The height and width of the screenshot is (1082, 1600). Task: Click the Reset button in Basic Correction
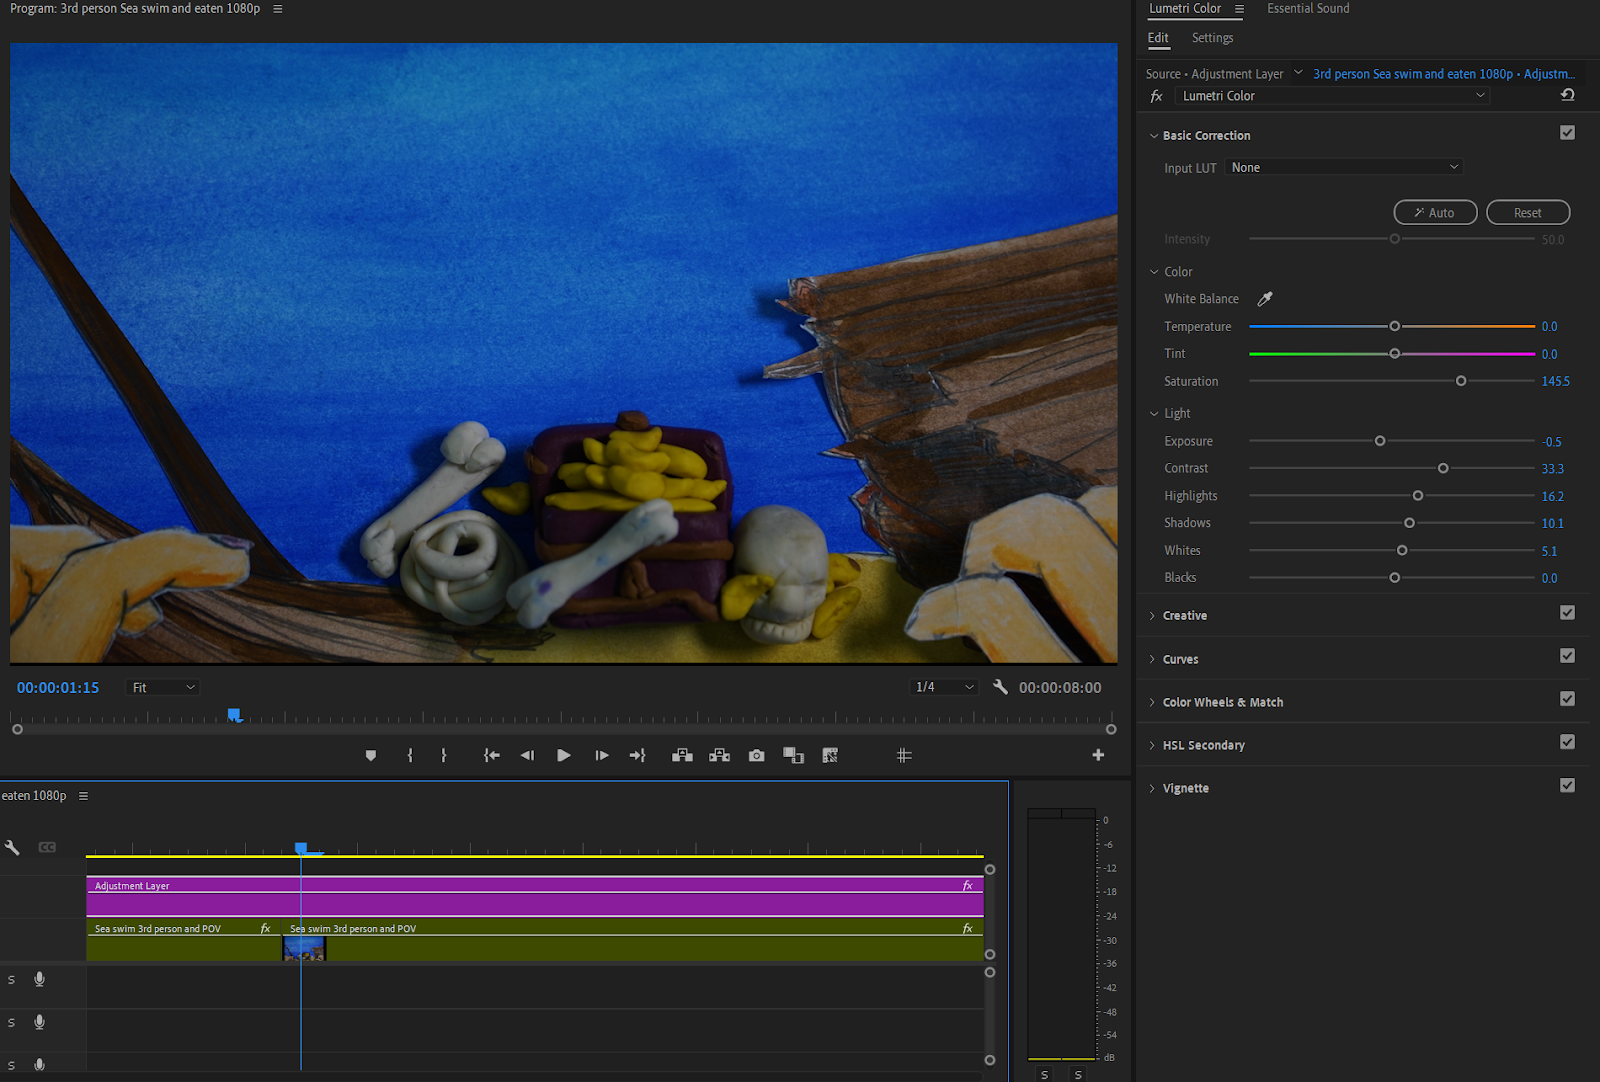tap(1527, 213)
